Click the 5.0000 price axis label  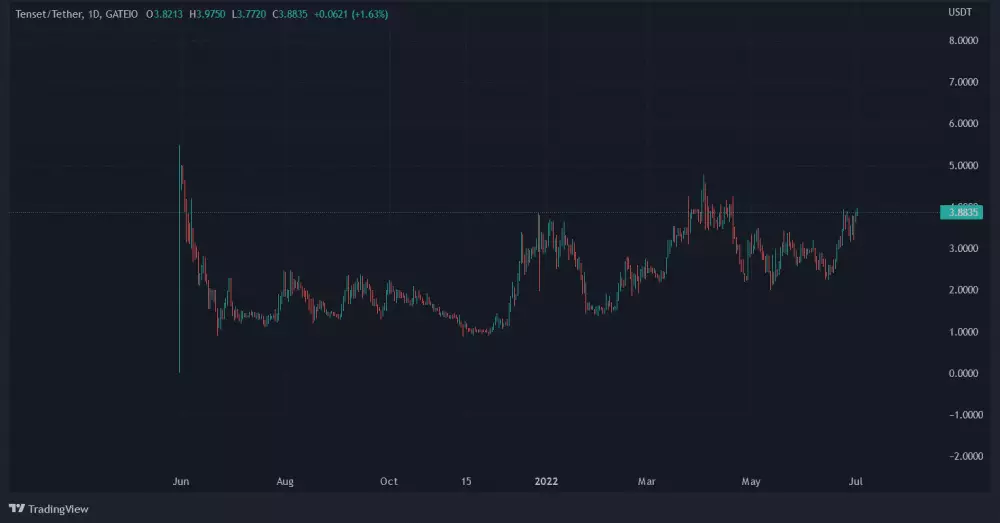click(x=963, y=165)
